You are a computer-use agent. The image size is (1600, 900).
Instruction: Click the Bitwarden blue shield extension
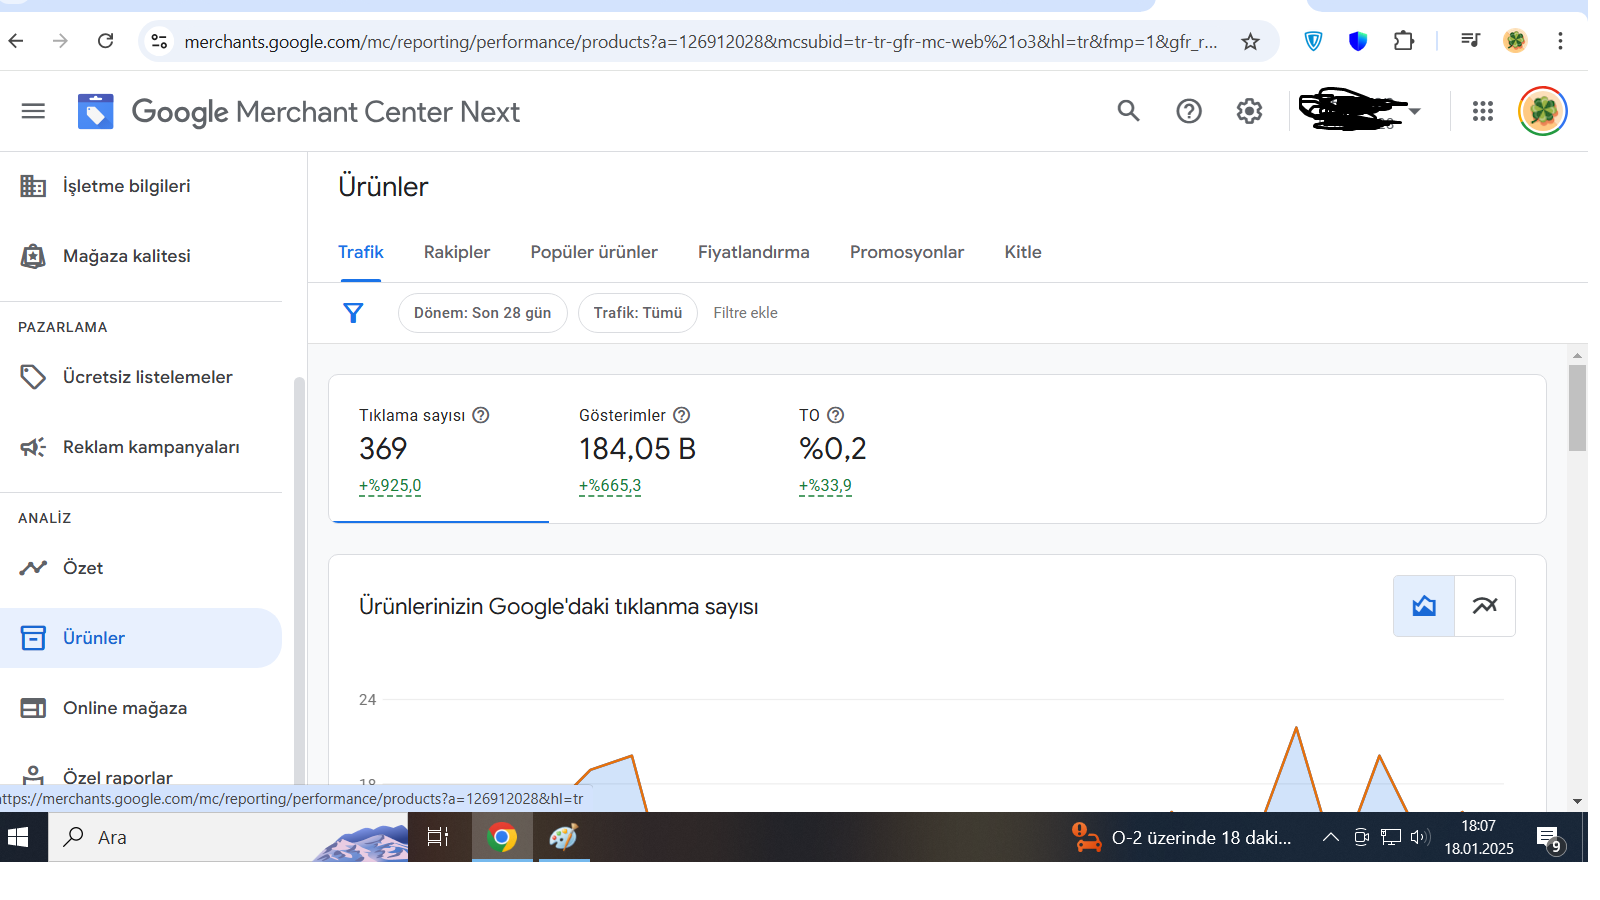tap(1358, 41)
